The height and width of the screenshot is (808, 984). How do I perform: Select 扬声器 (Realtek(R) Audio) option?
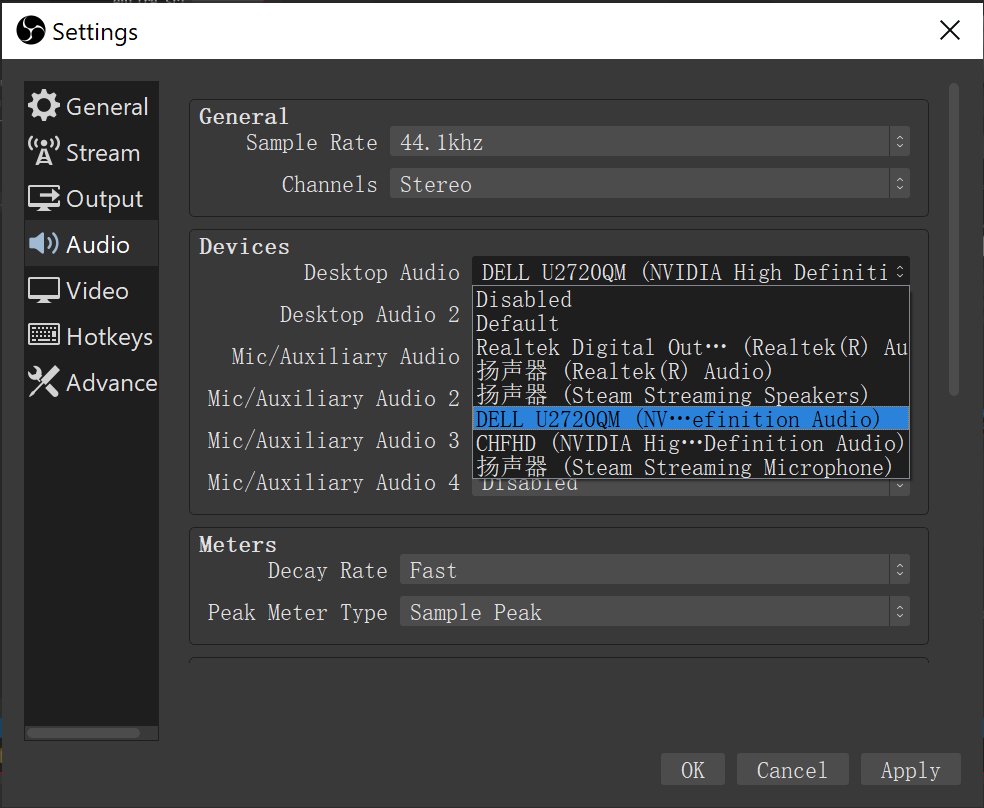[690, 371]
